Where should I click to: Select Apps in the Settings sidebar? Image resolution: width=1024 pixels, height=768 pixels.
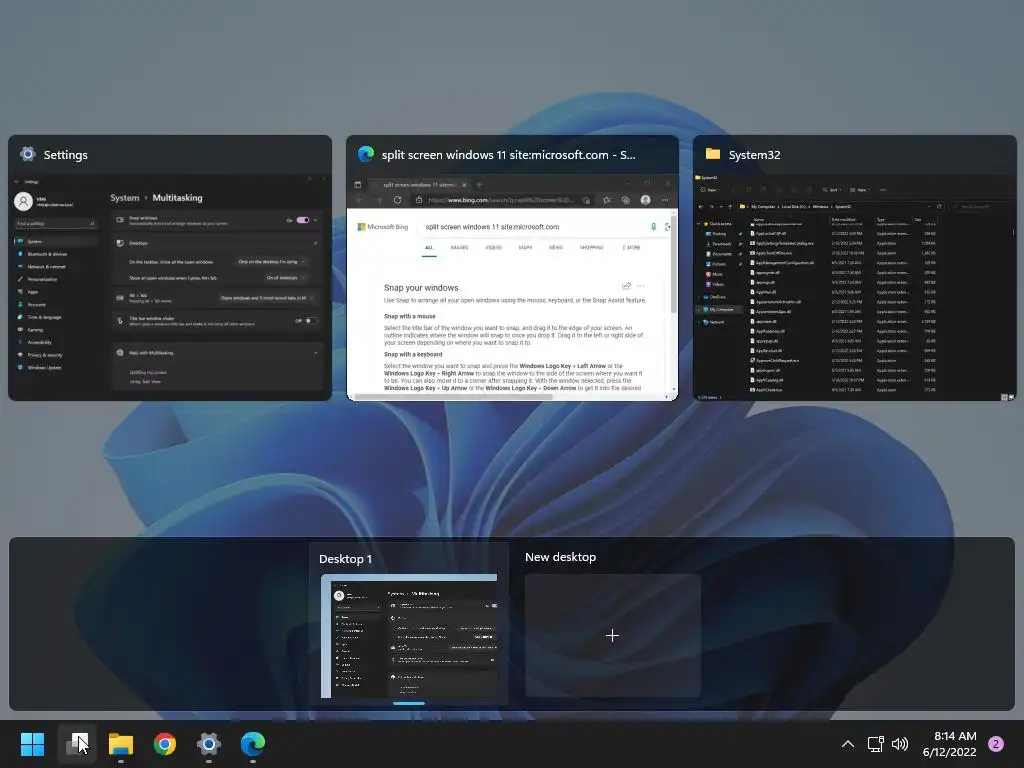point(56,292)
